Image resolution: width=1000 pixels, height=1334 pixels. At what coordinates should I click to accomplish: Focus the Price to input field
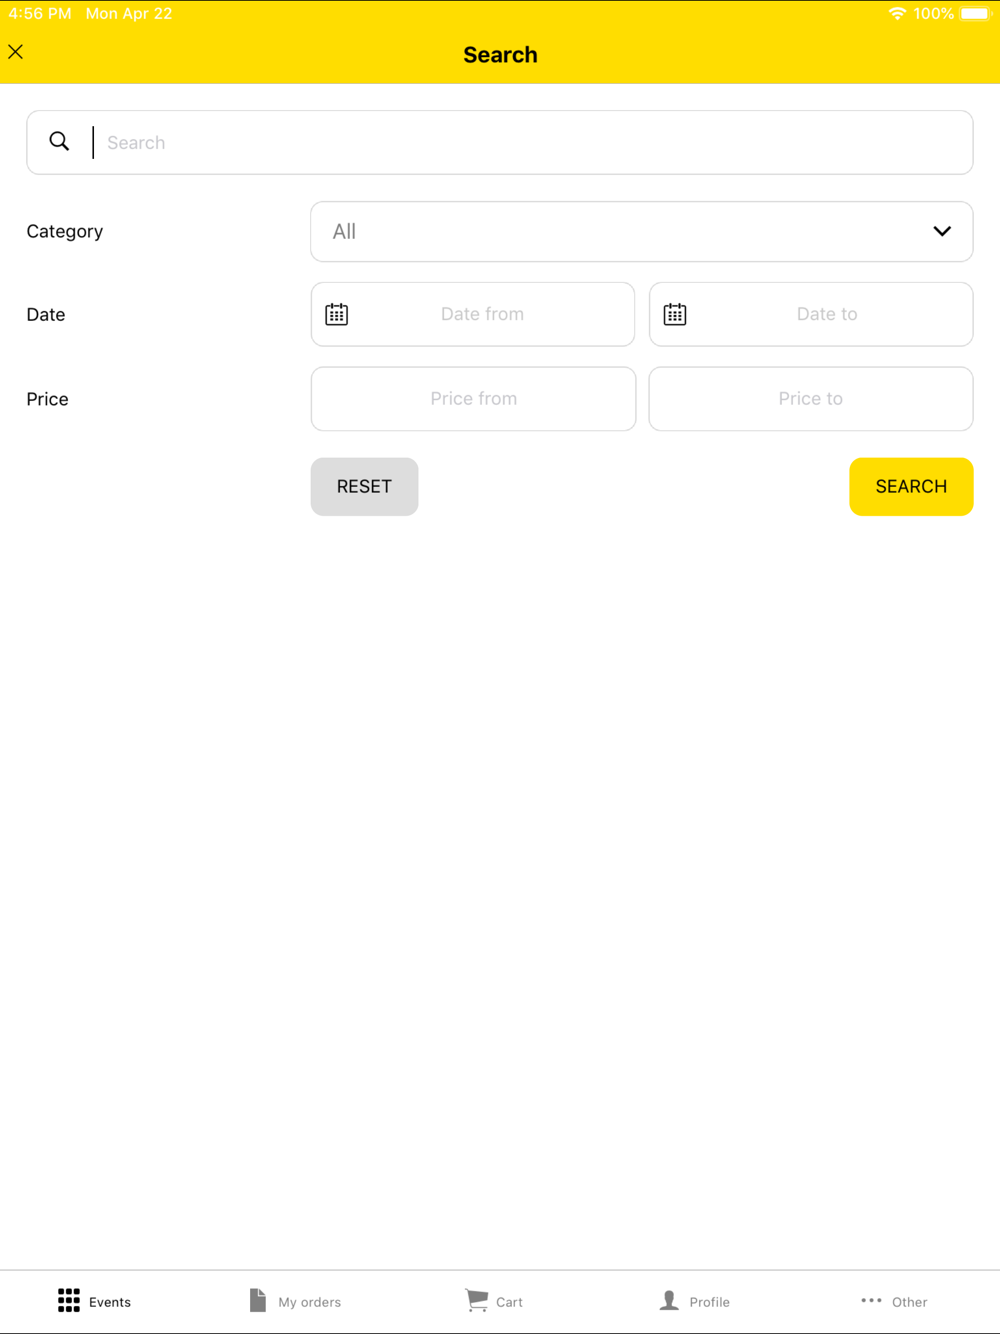(x=811, y=399)
